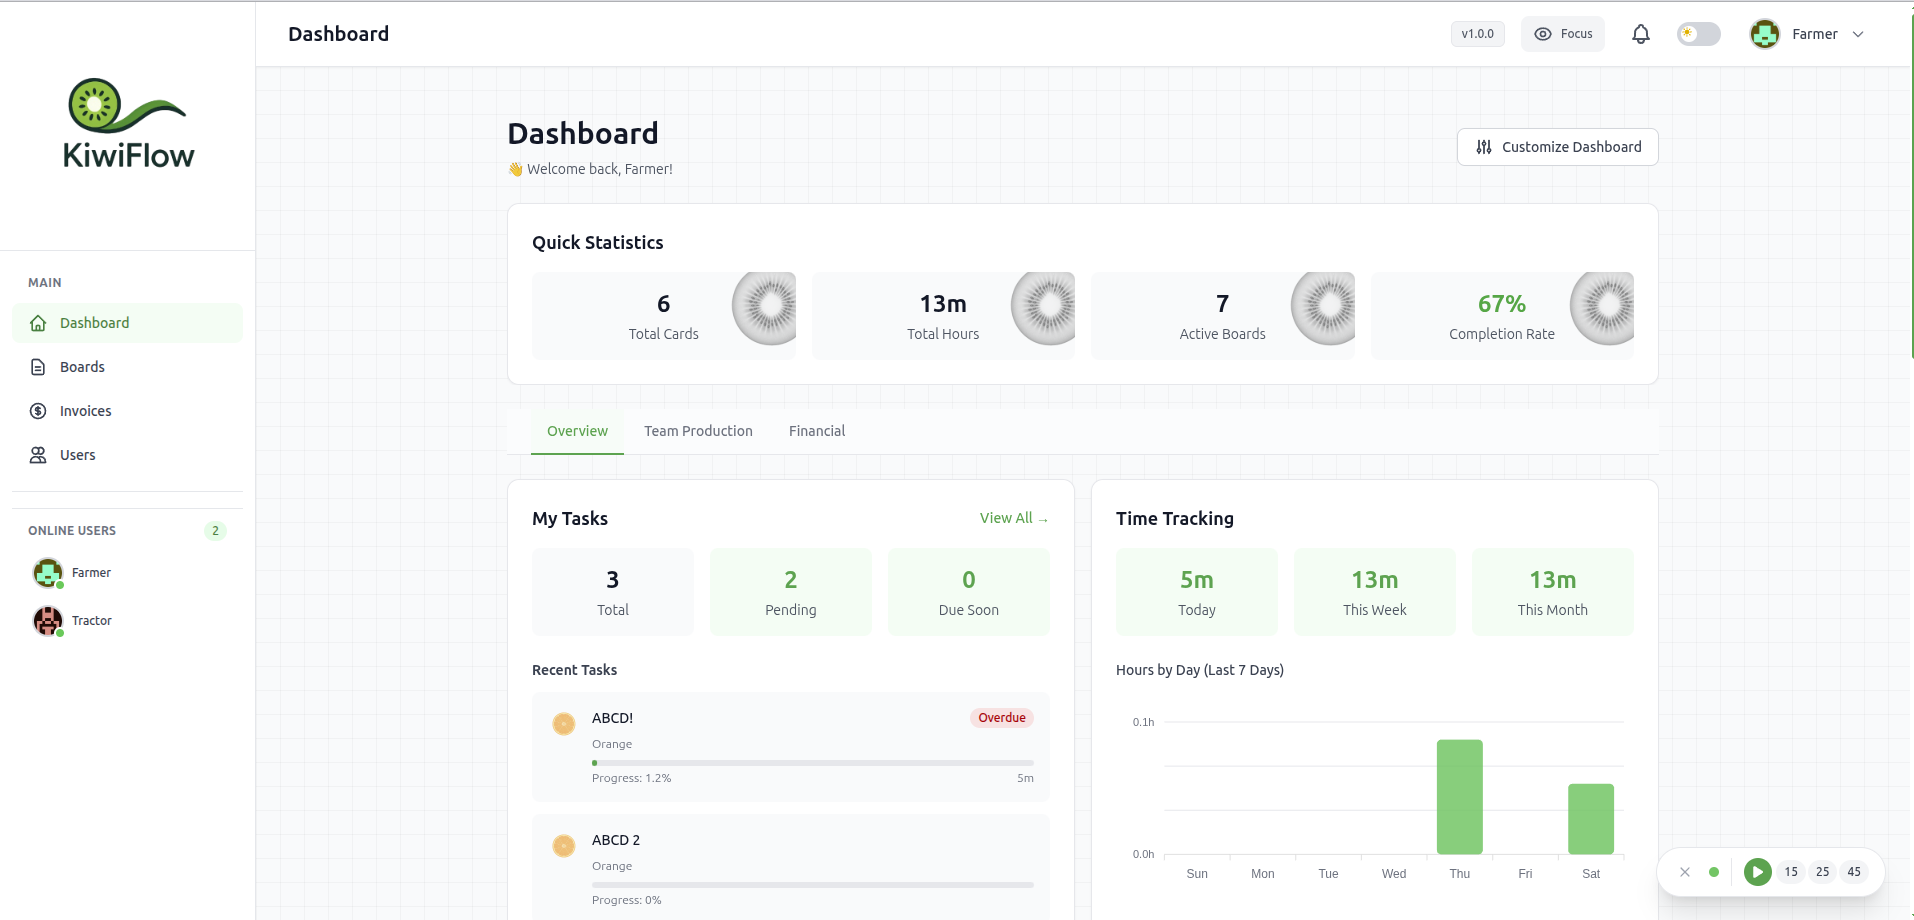Open the Customize Dashboard options

(1557, 147)
